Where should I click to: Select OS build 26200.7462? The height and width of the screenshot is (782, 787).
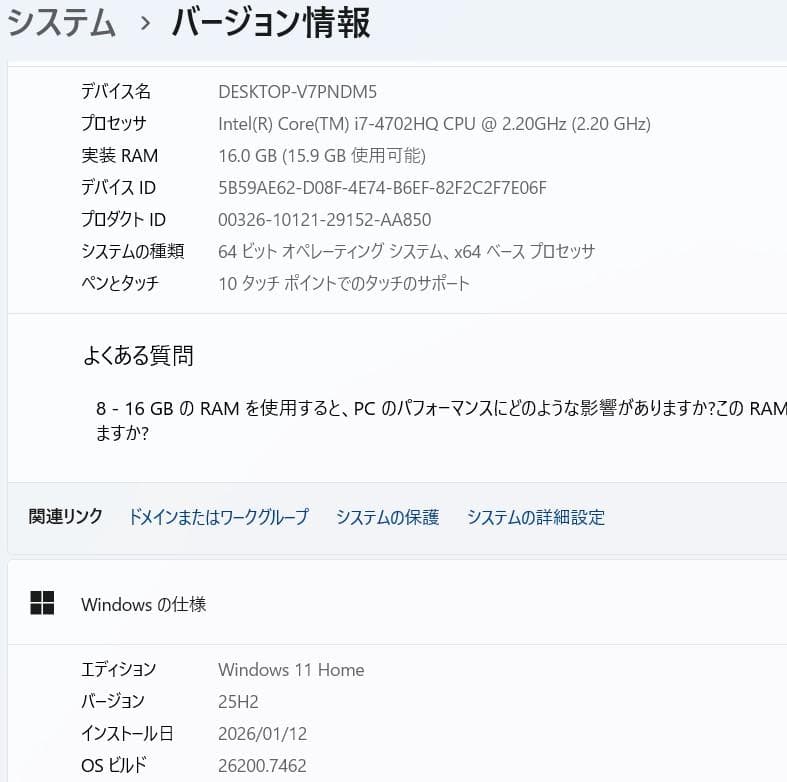pyautogui.click(x=262, y=765)
